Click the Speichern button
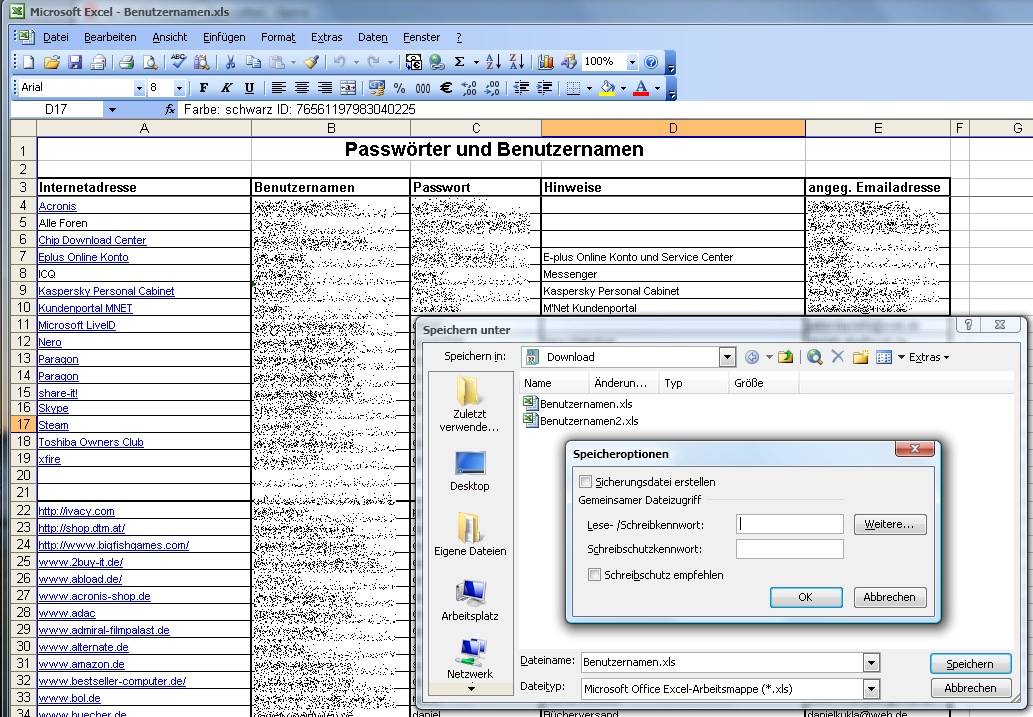This screenshot has width=1033, height=717. point(970,664)
